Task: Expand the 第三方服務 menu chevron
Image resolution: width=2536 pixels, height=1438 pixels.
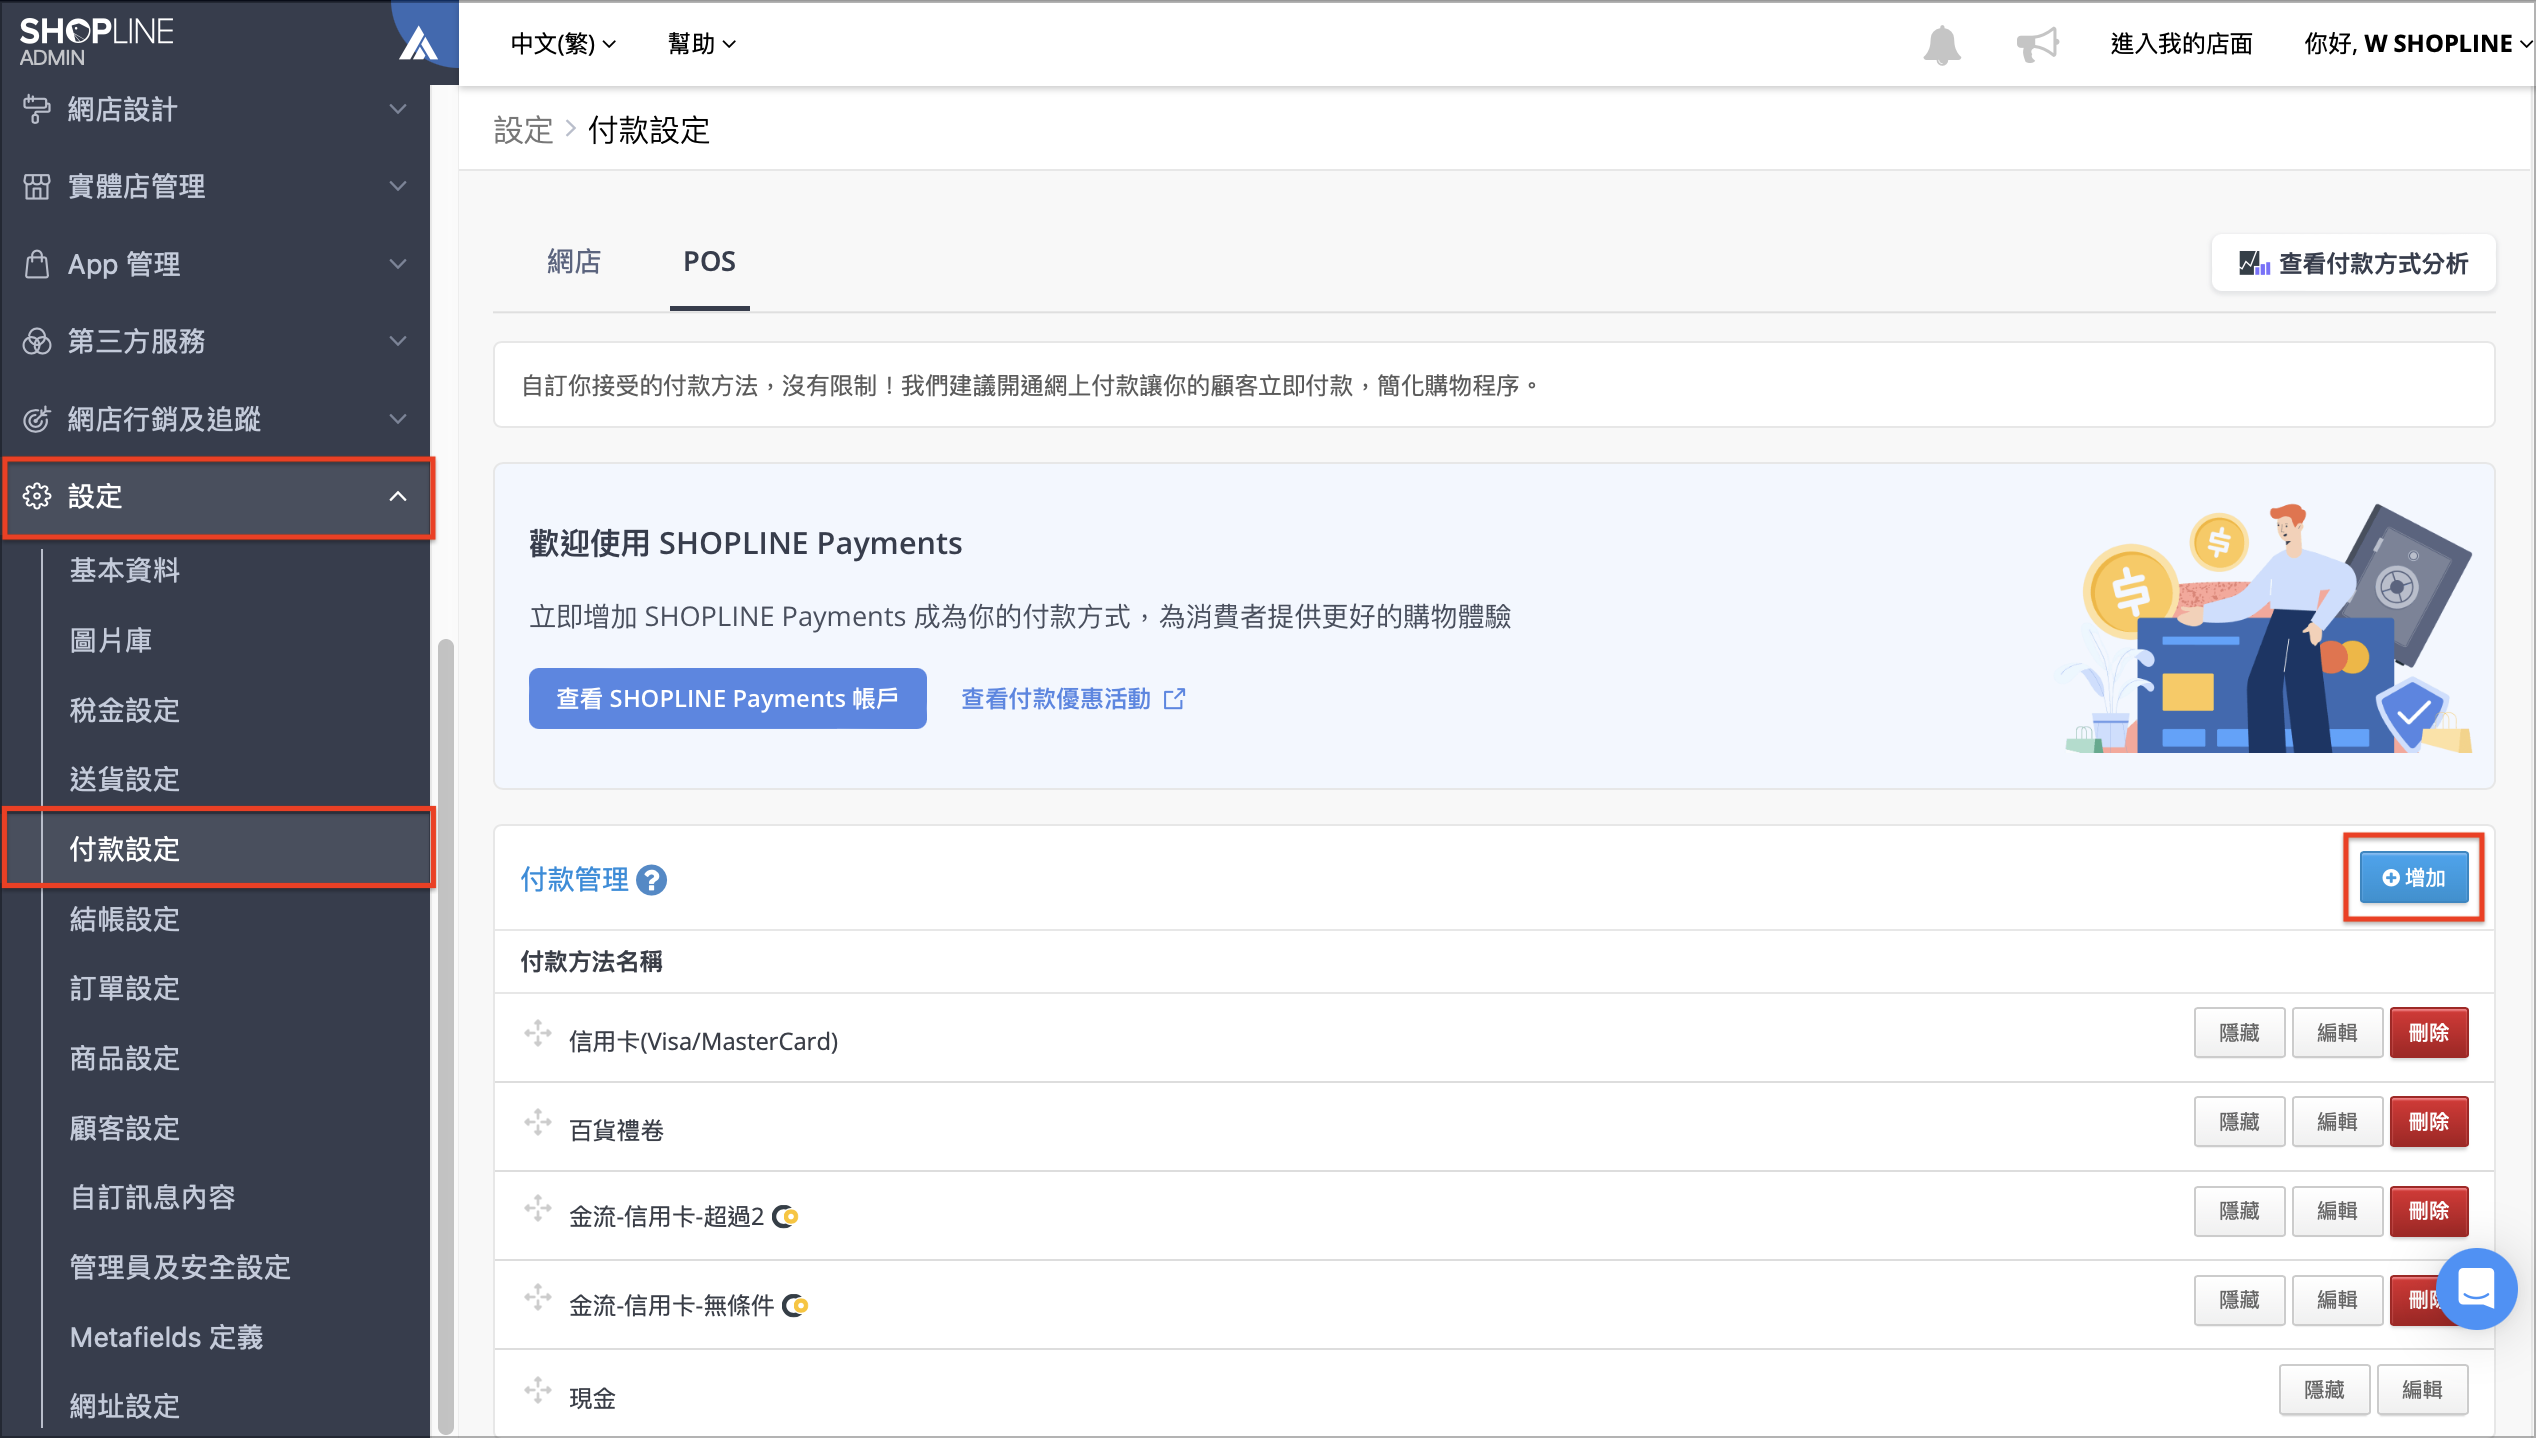Action: point(398,341)
